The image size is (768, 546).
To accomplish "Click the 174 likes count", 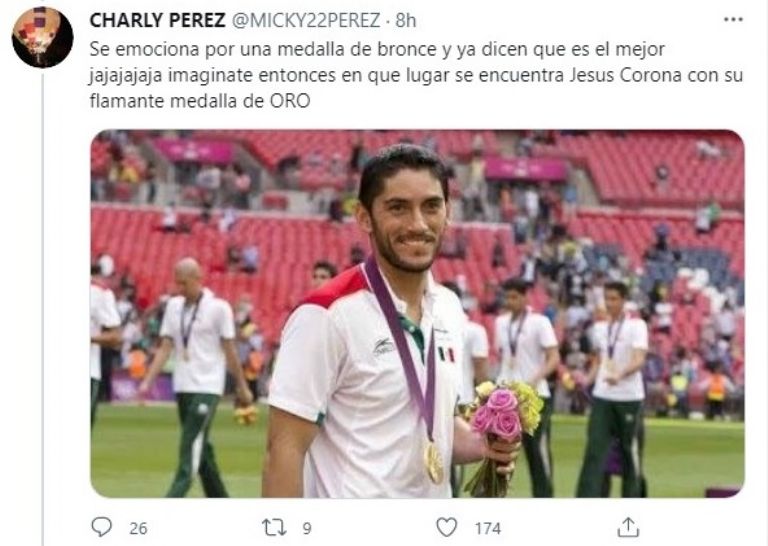I will click(x=487, y=528).
